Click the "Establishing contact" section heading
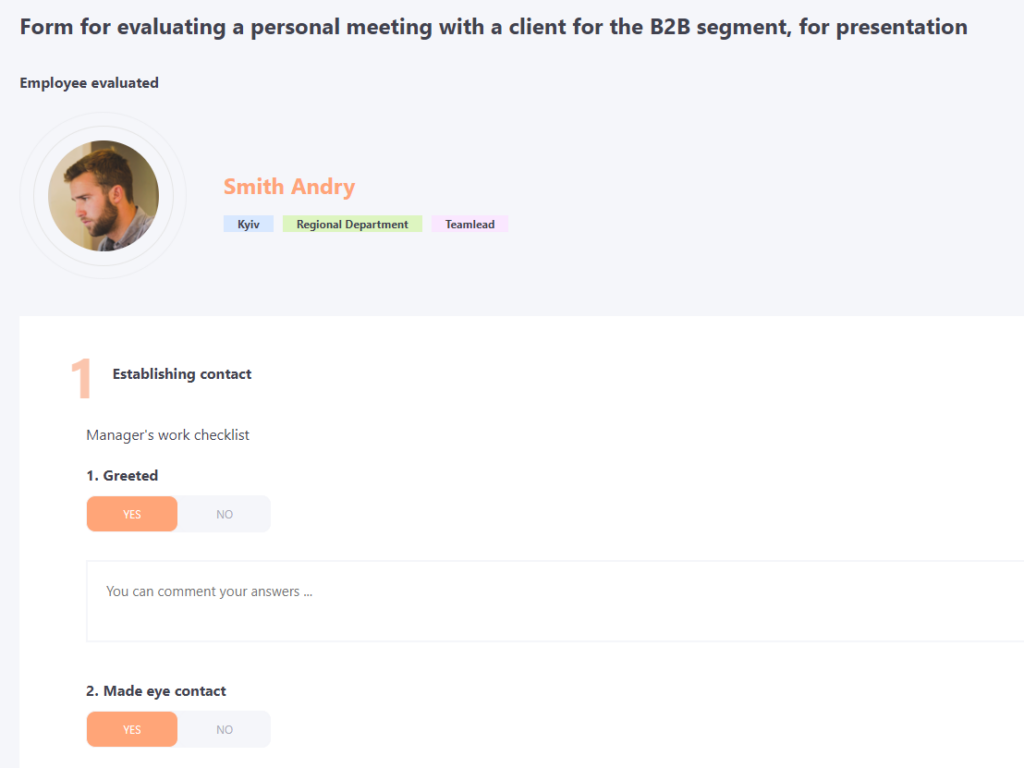Viewport: 1024px width, 768px height. [182, 374]
